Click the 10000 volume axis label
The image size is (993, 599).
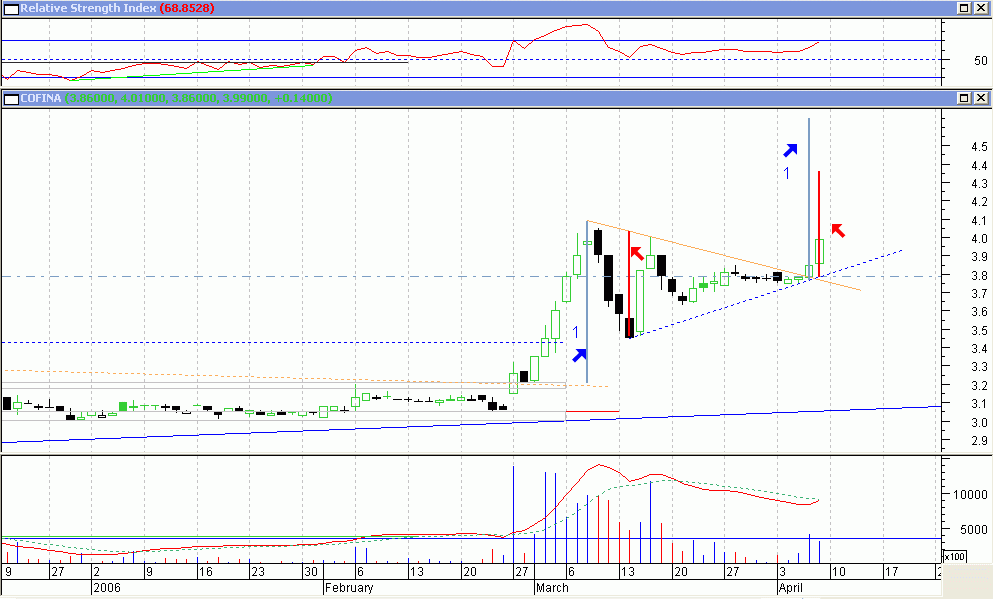tap(971, 495)
